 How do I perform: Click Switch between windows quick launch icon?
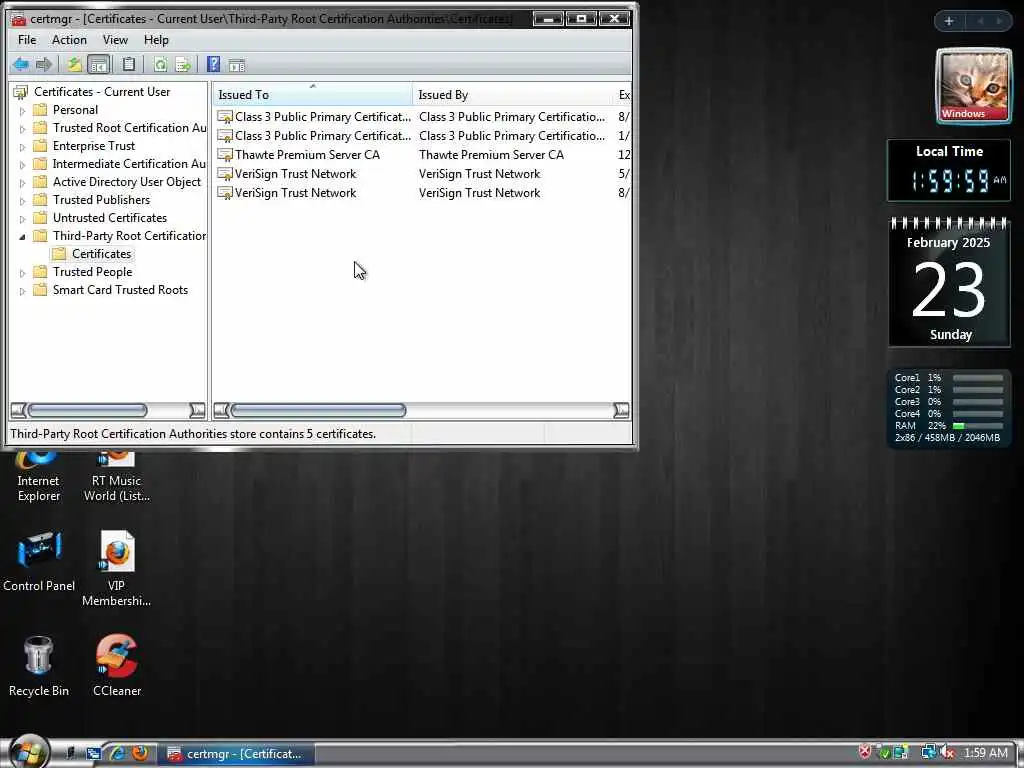tap(93, 754)
